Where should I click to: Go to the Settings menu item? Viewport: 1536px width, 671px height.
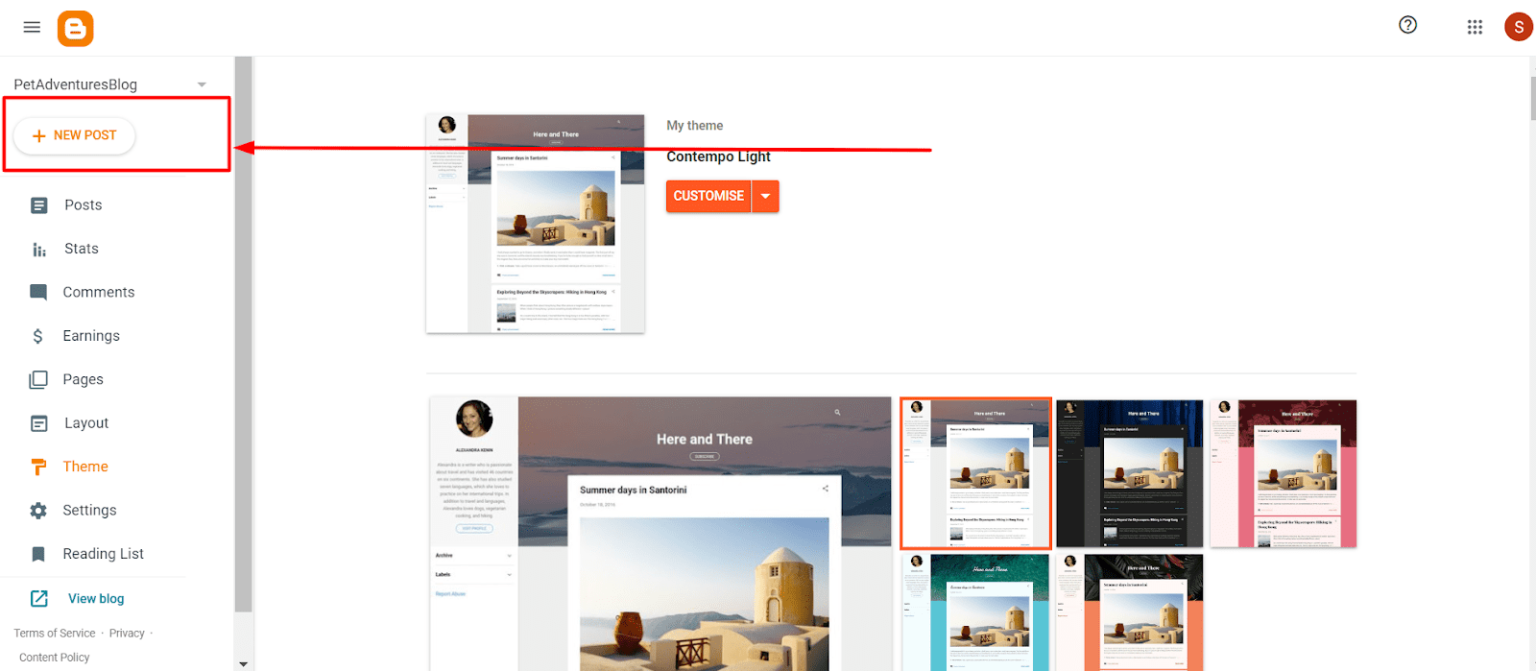[90, 510]
